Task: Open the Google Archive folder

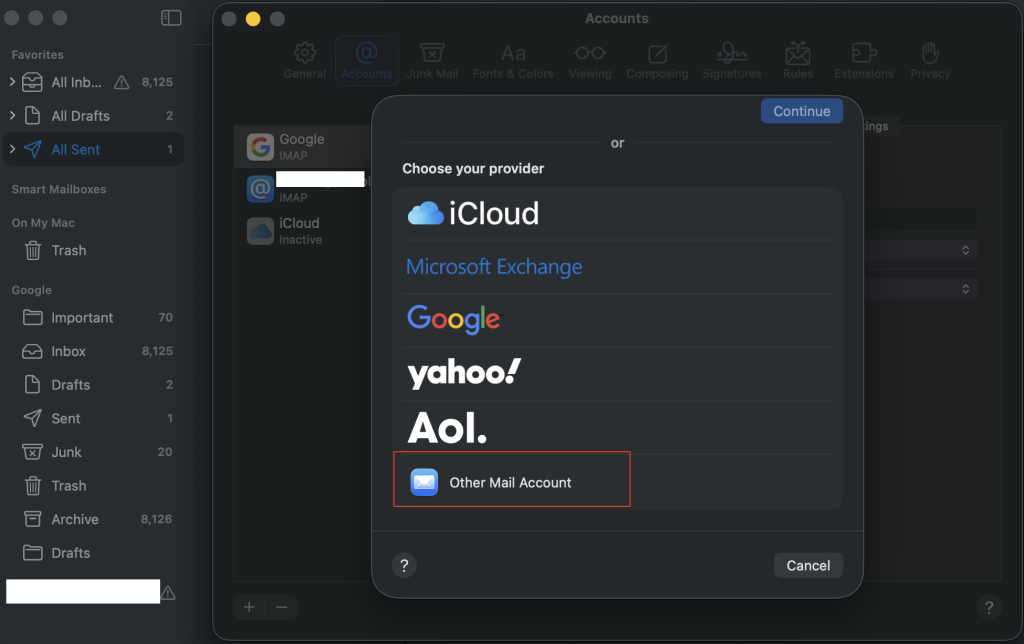Action: 93,519
